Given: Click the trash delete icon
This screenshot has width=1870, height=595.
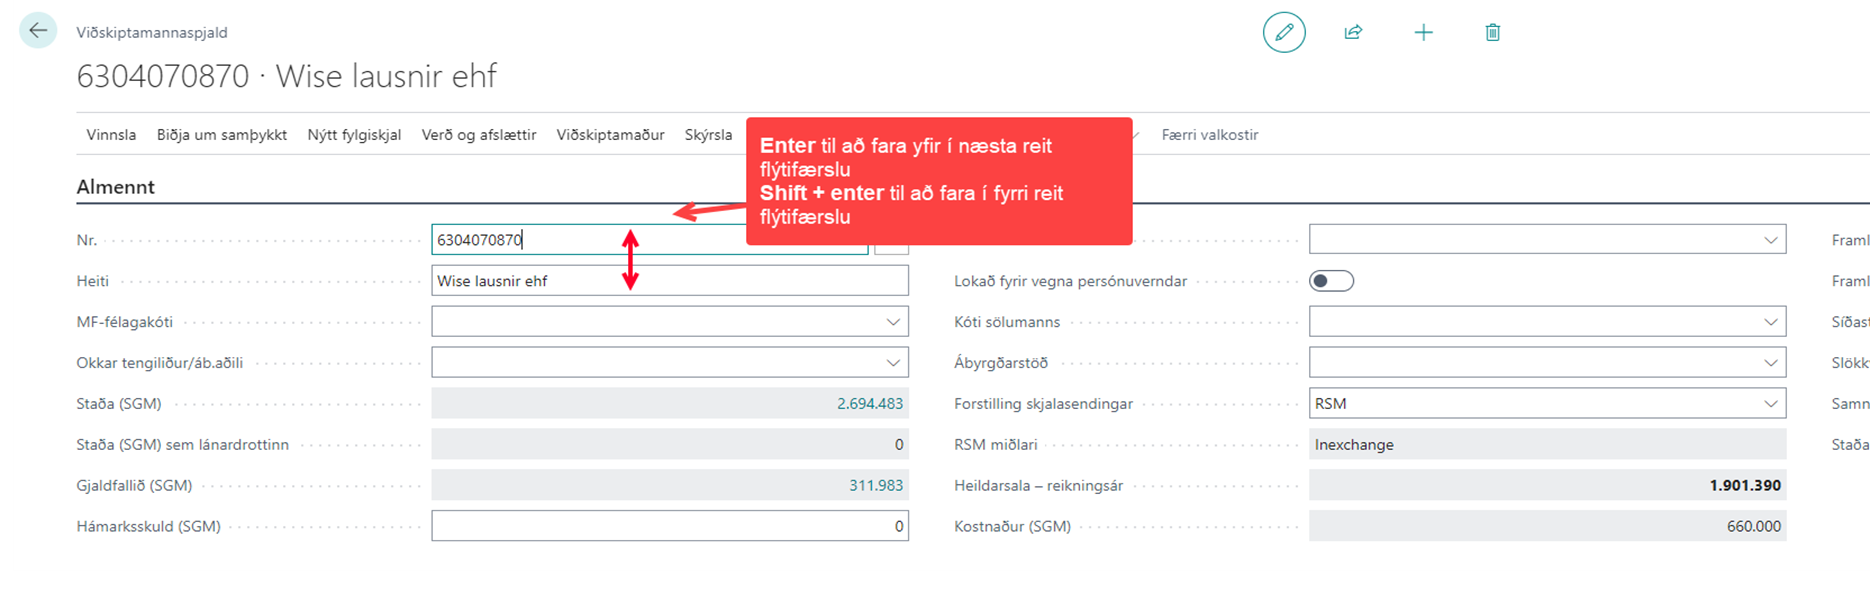Looking at the screenshot, I should click(x=1492, y=33).
